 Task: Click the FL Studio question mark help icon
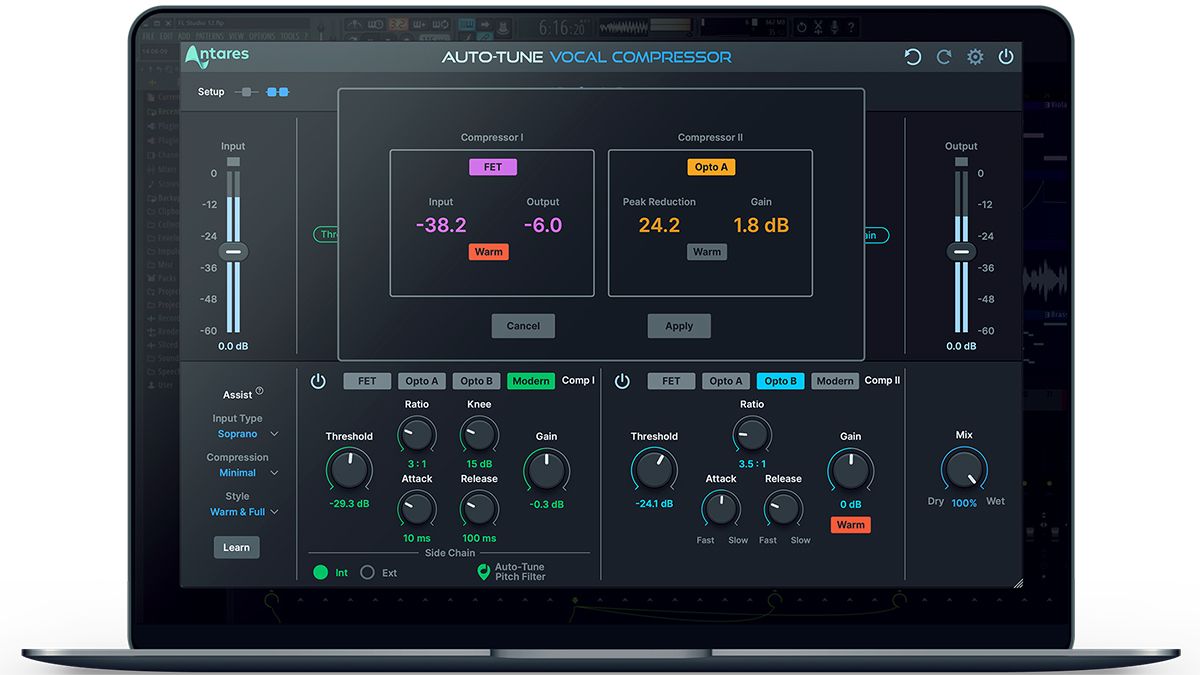tap(851, 28)
